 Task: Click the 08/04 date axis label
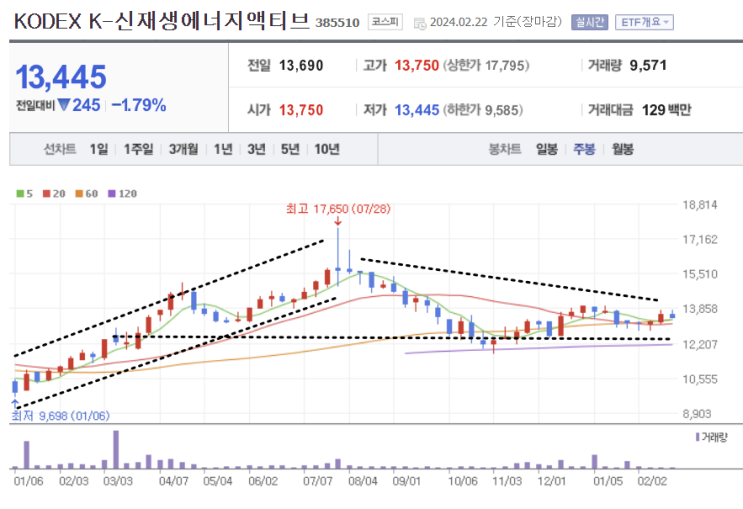tap(363, 482)
